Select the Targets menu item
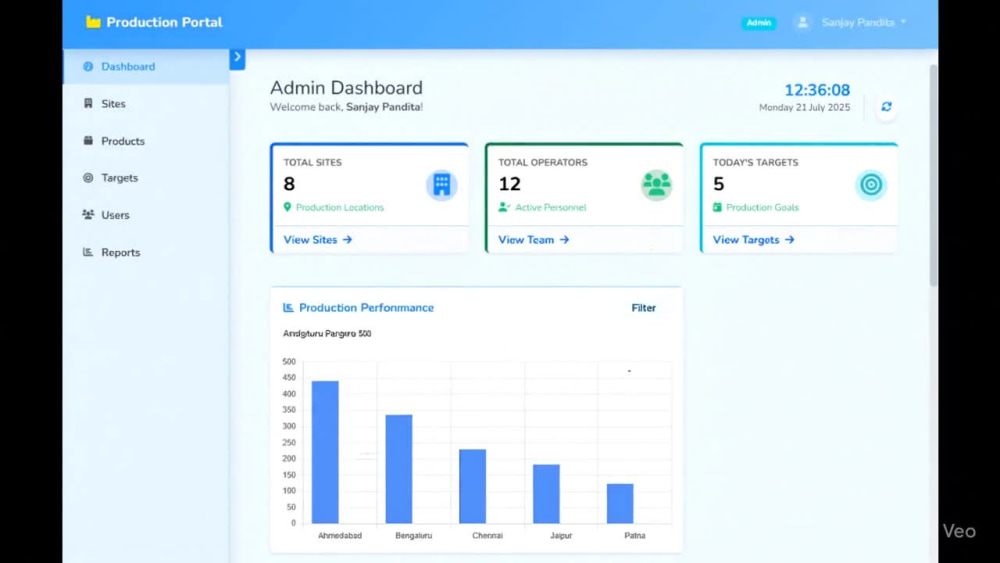The height and width of the screenshot is (563, 1000). [147, 178]
